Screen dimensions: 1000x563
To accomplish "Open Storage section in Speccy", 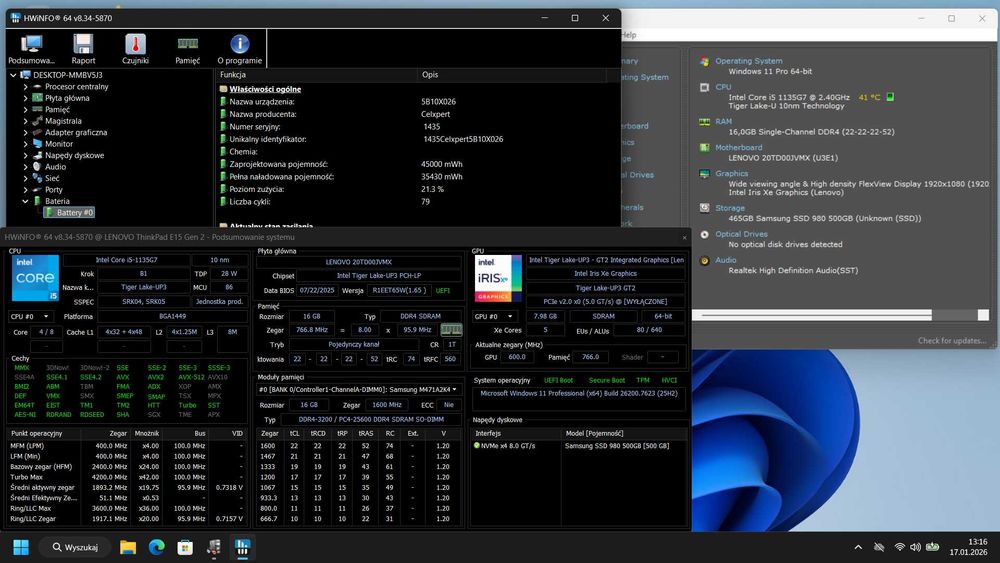I will (730, 208).
